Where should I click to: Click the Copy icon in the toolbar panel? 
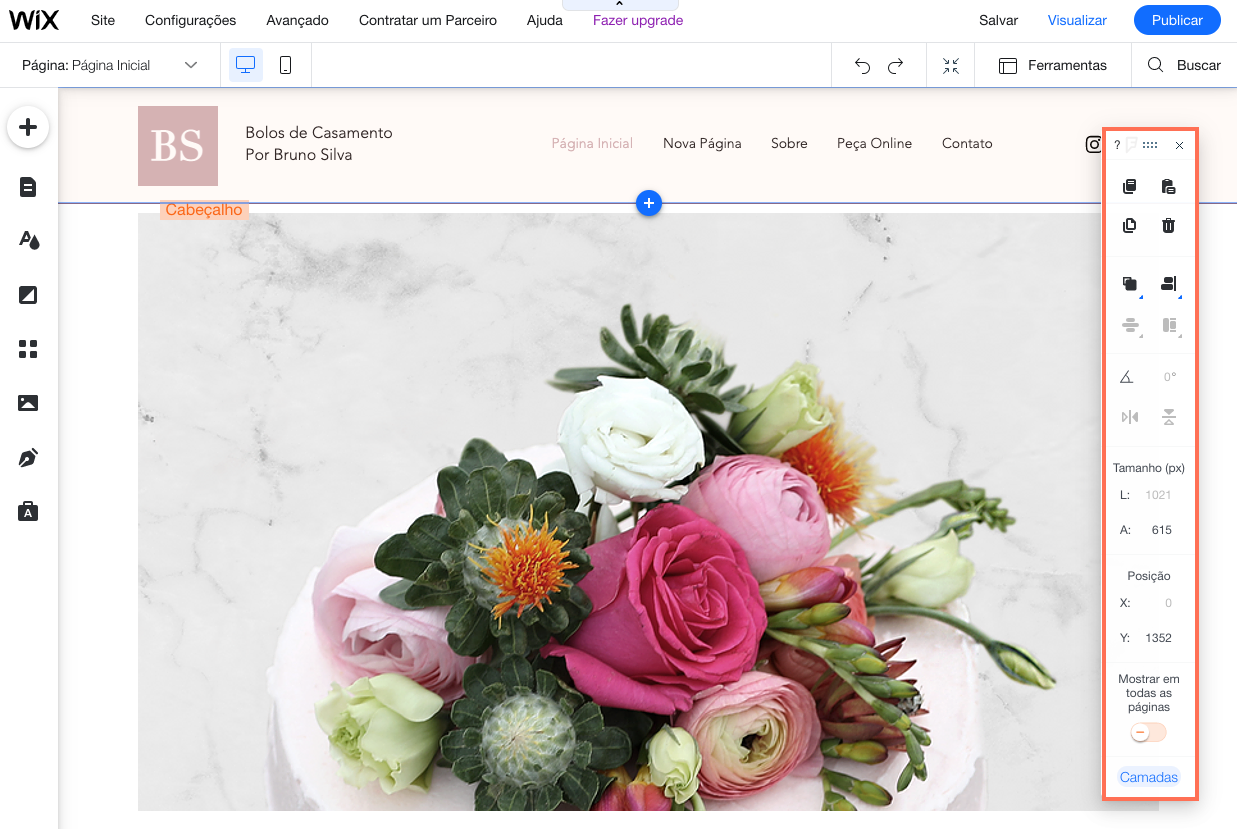[x=1130, y=187]
